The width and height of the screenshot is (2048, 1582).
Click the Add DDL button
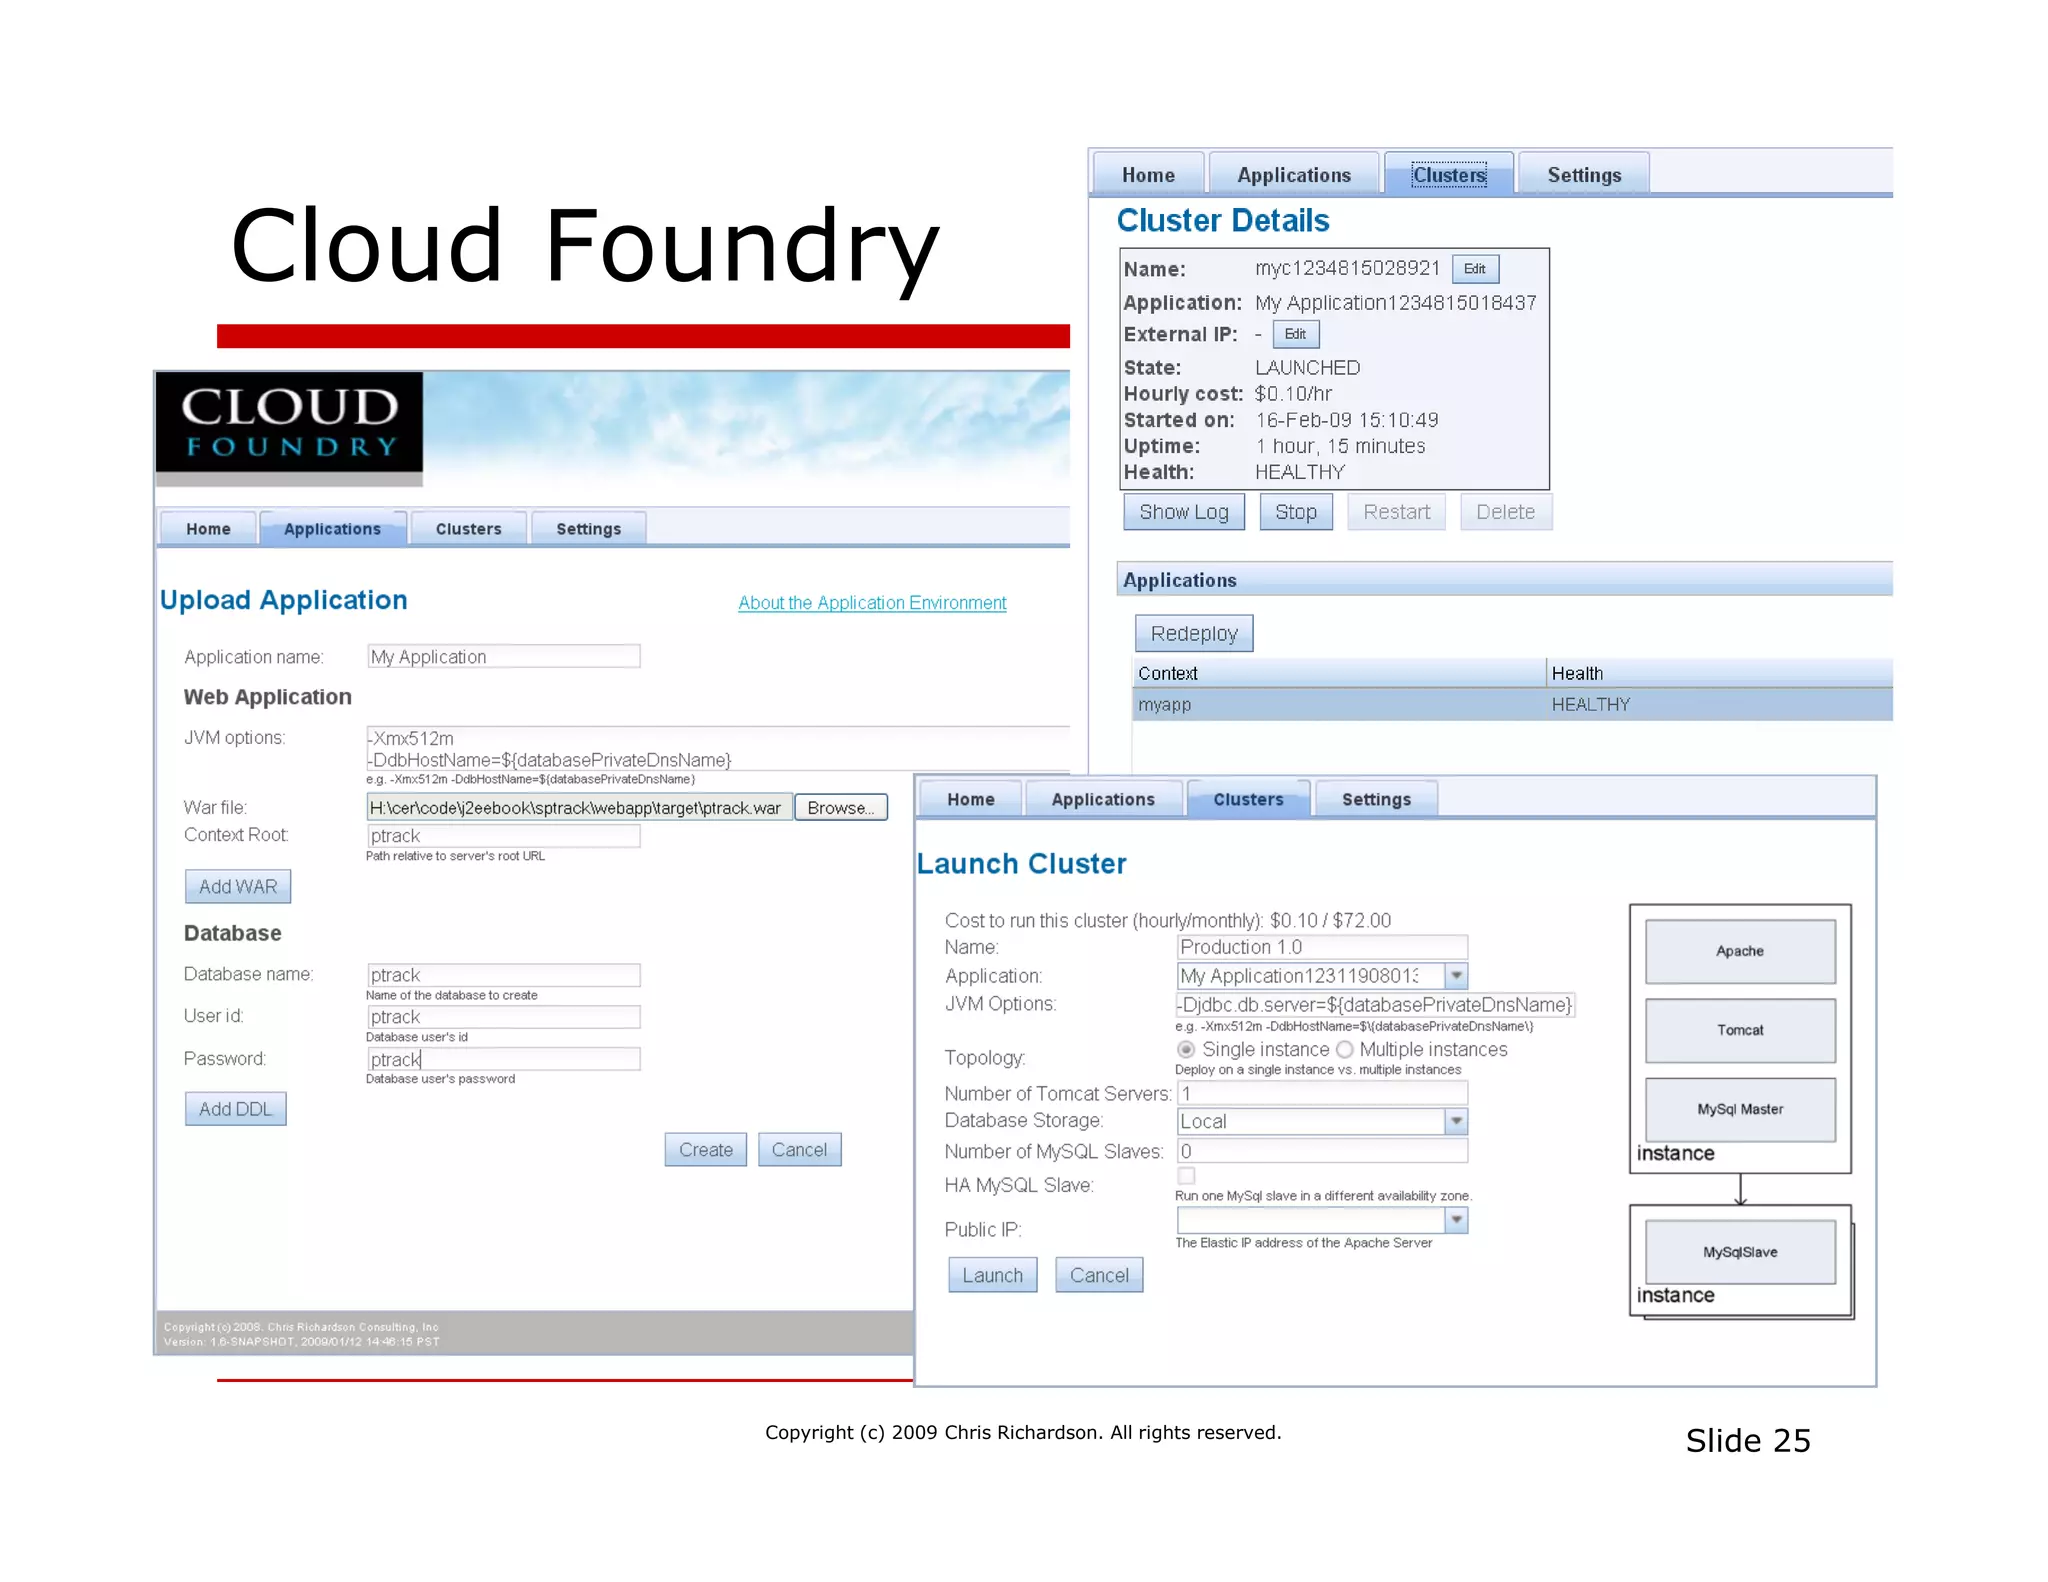tap(235, 1108)
